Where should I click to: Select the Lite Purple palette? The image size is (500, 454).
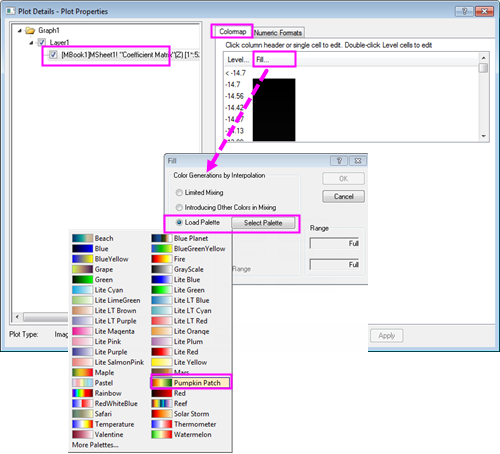pos(99,352)
